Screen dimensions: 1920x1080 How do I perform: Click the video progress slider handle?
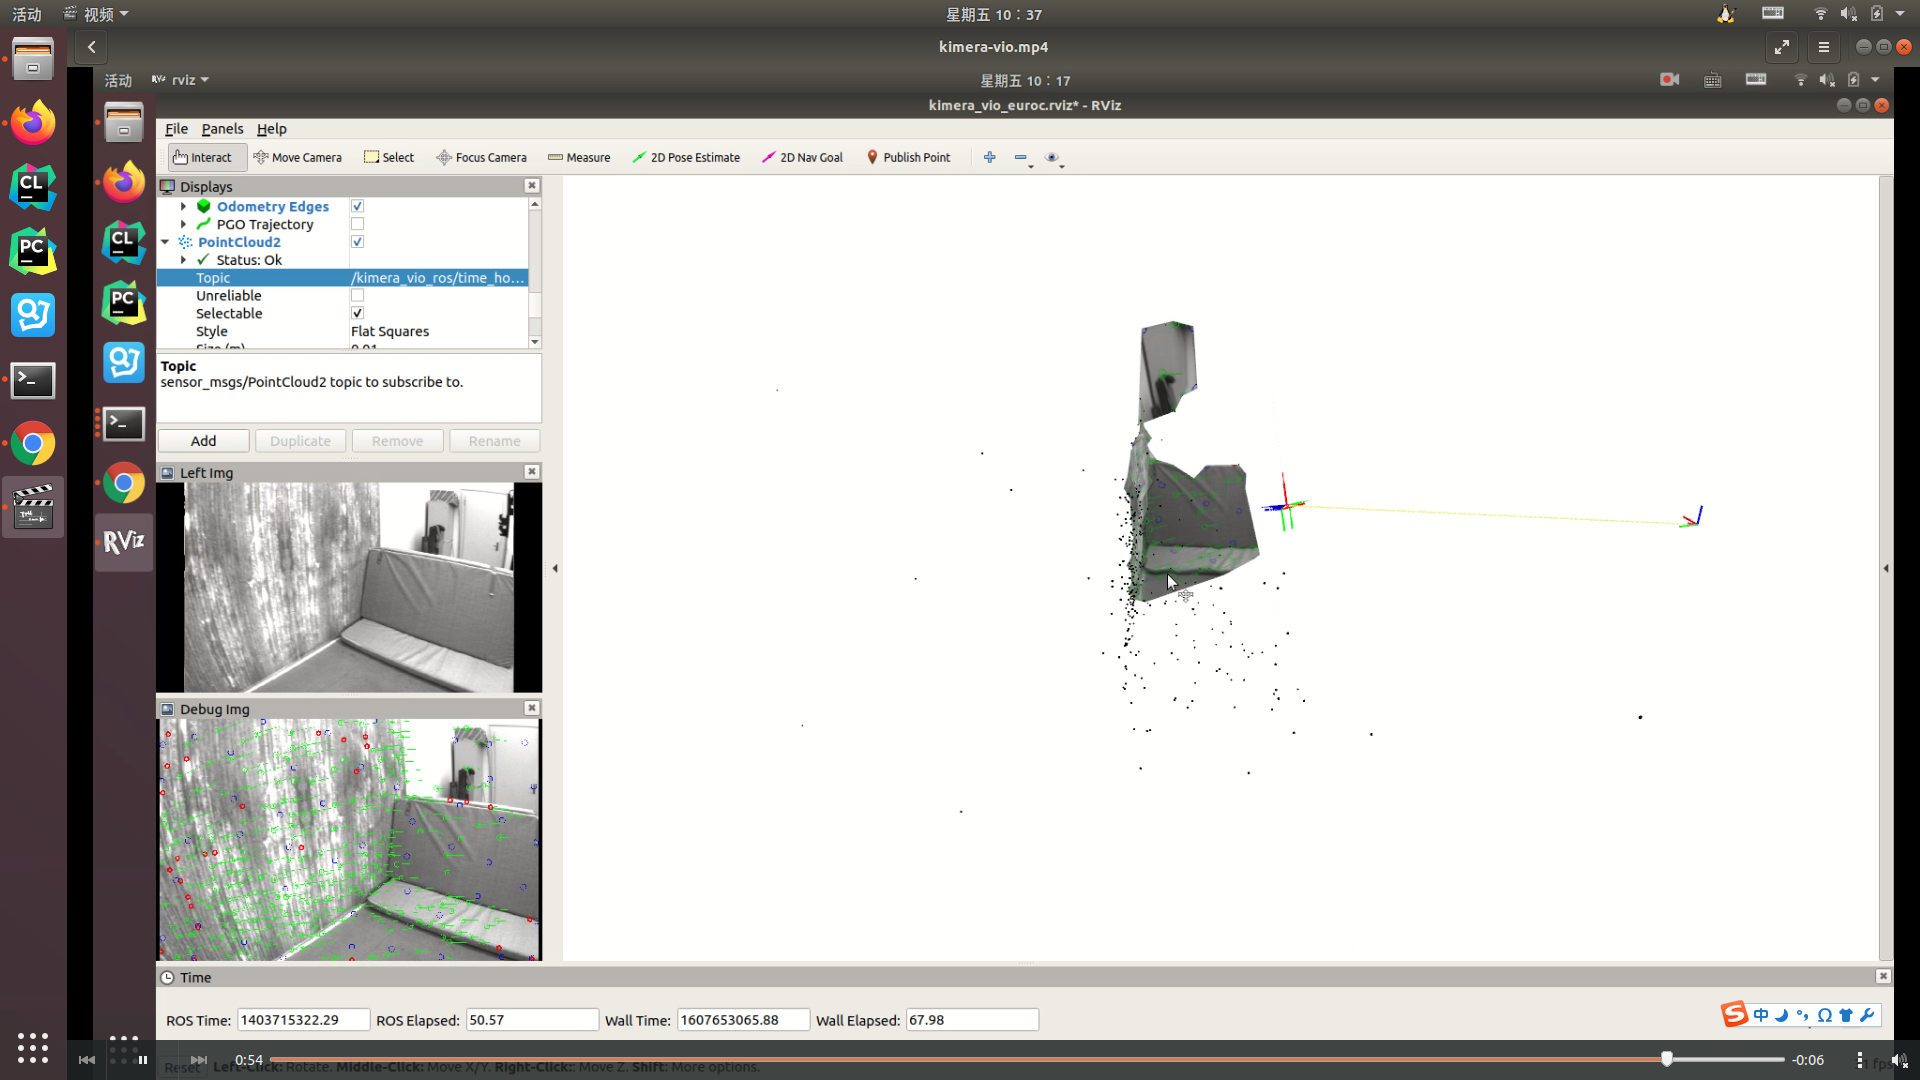[1667, 1059]
